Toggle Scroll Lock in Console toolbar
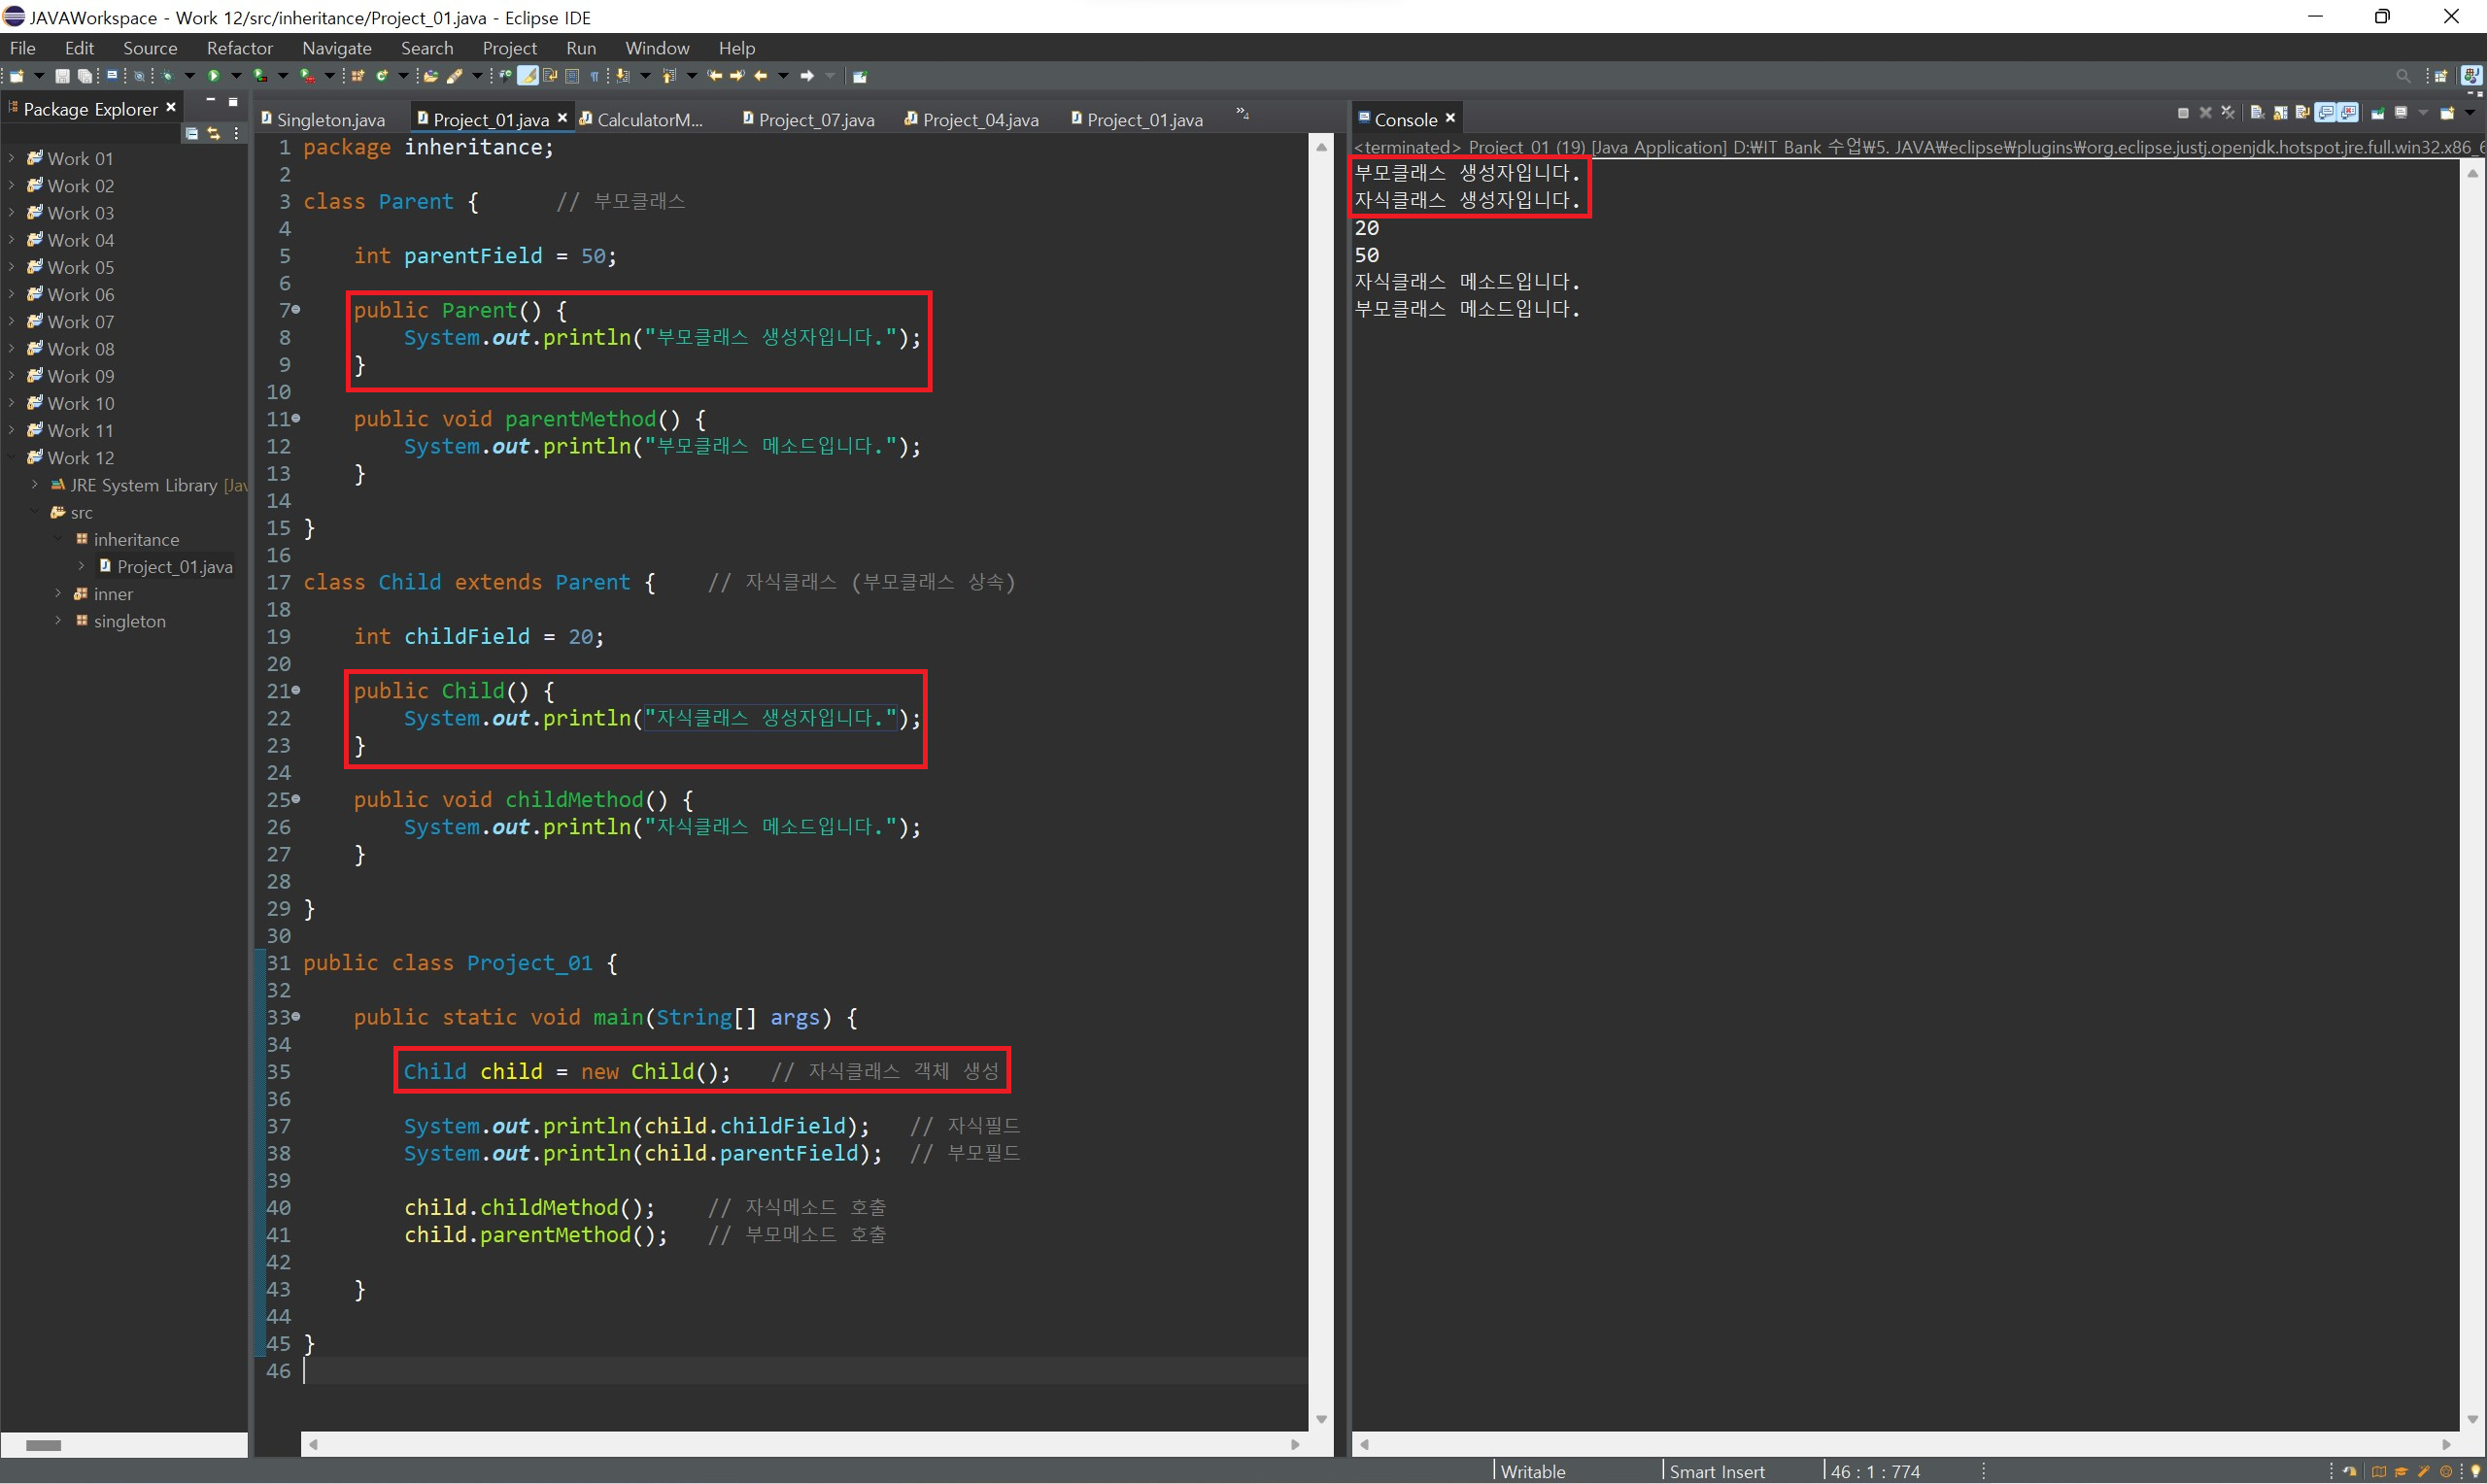The width and height of the screenshot is (2487, 1484). pos(2280,113)
